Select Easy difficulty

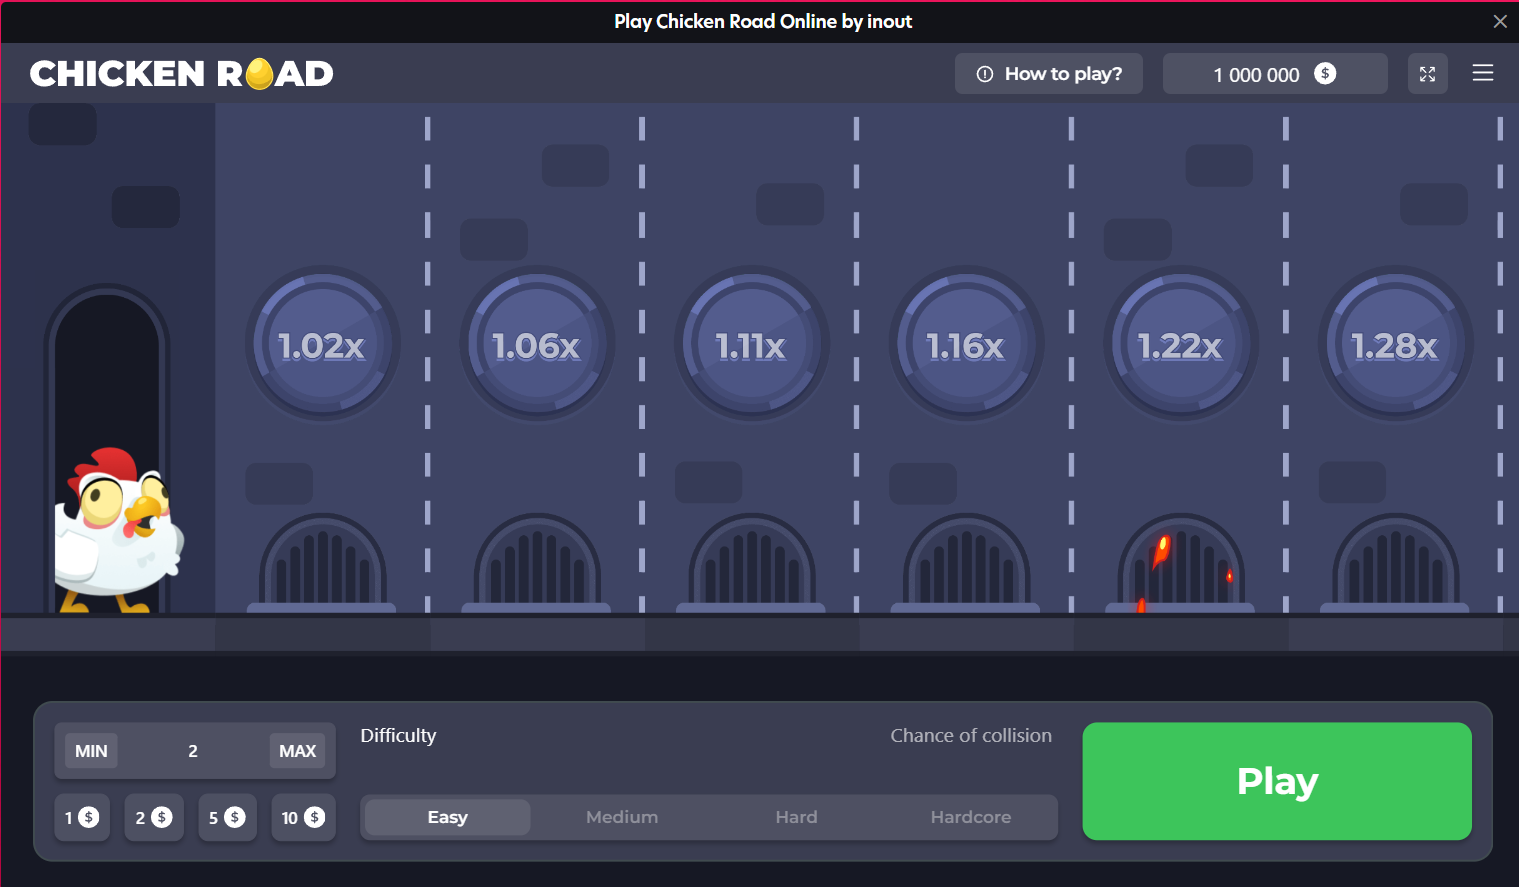coord(447,817)
